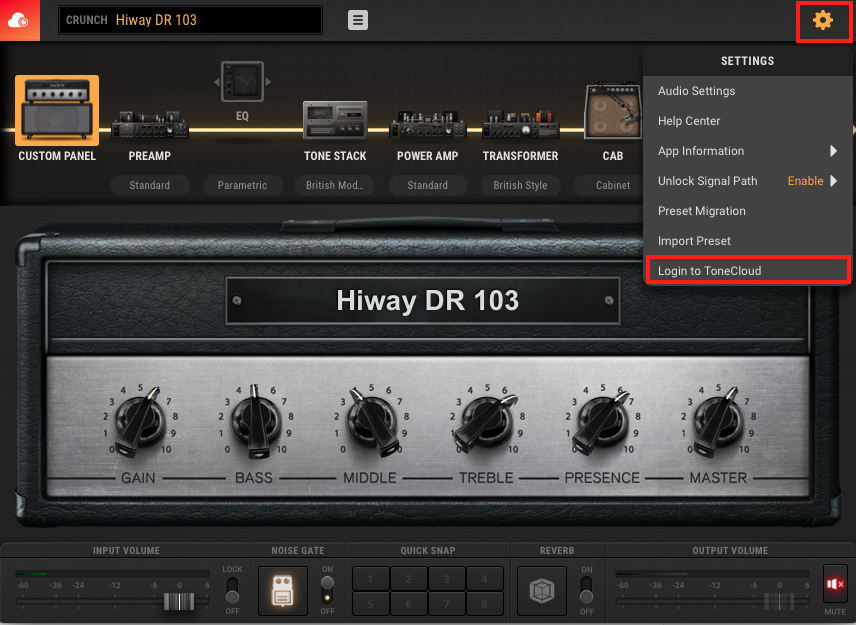Image resolution: width=856 pixels, height=625 pixels.
Task: Select the Custom Panel amp module
Action: tap(57, 110)
